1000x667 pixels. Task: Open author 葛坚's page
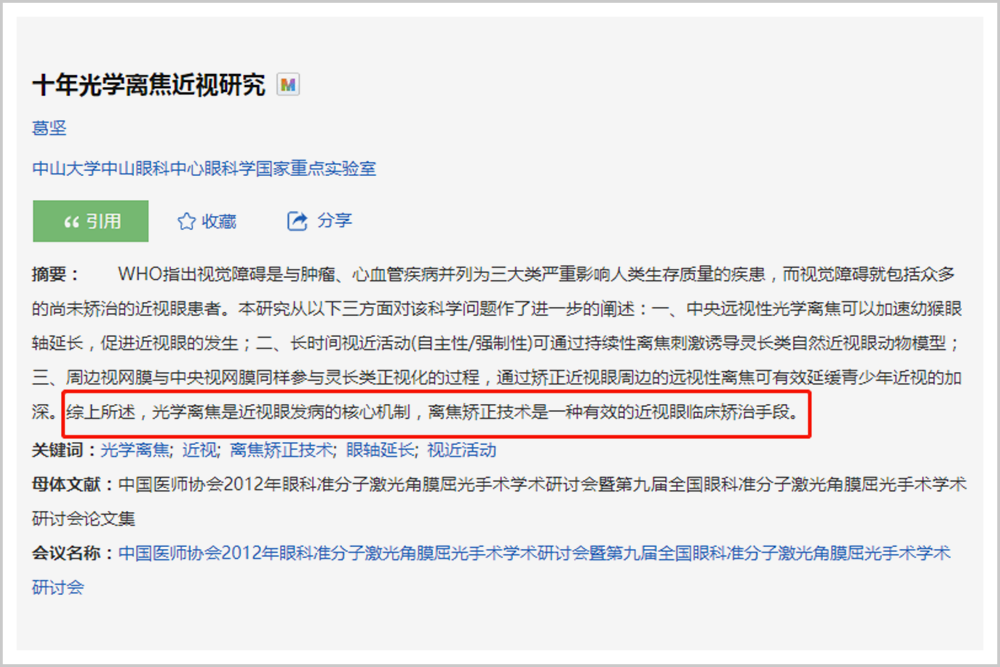click(49, 128)
